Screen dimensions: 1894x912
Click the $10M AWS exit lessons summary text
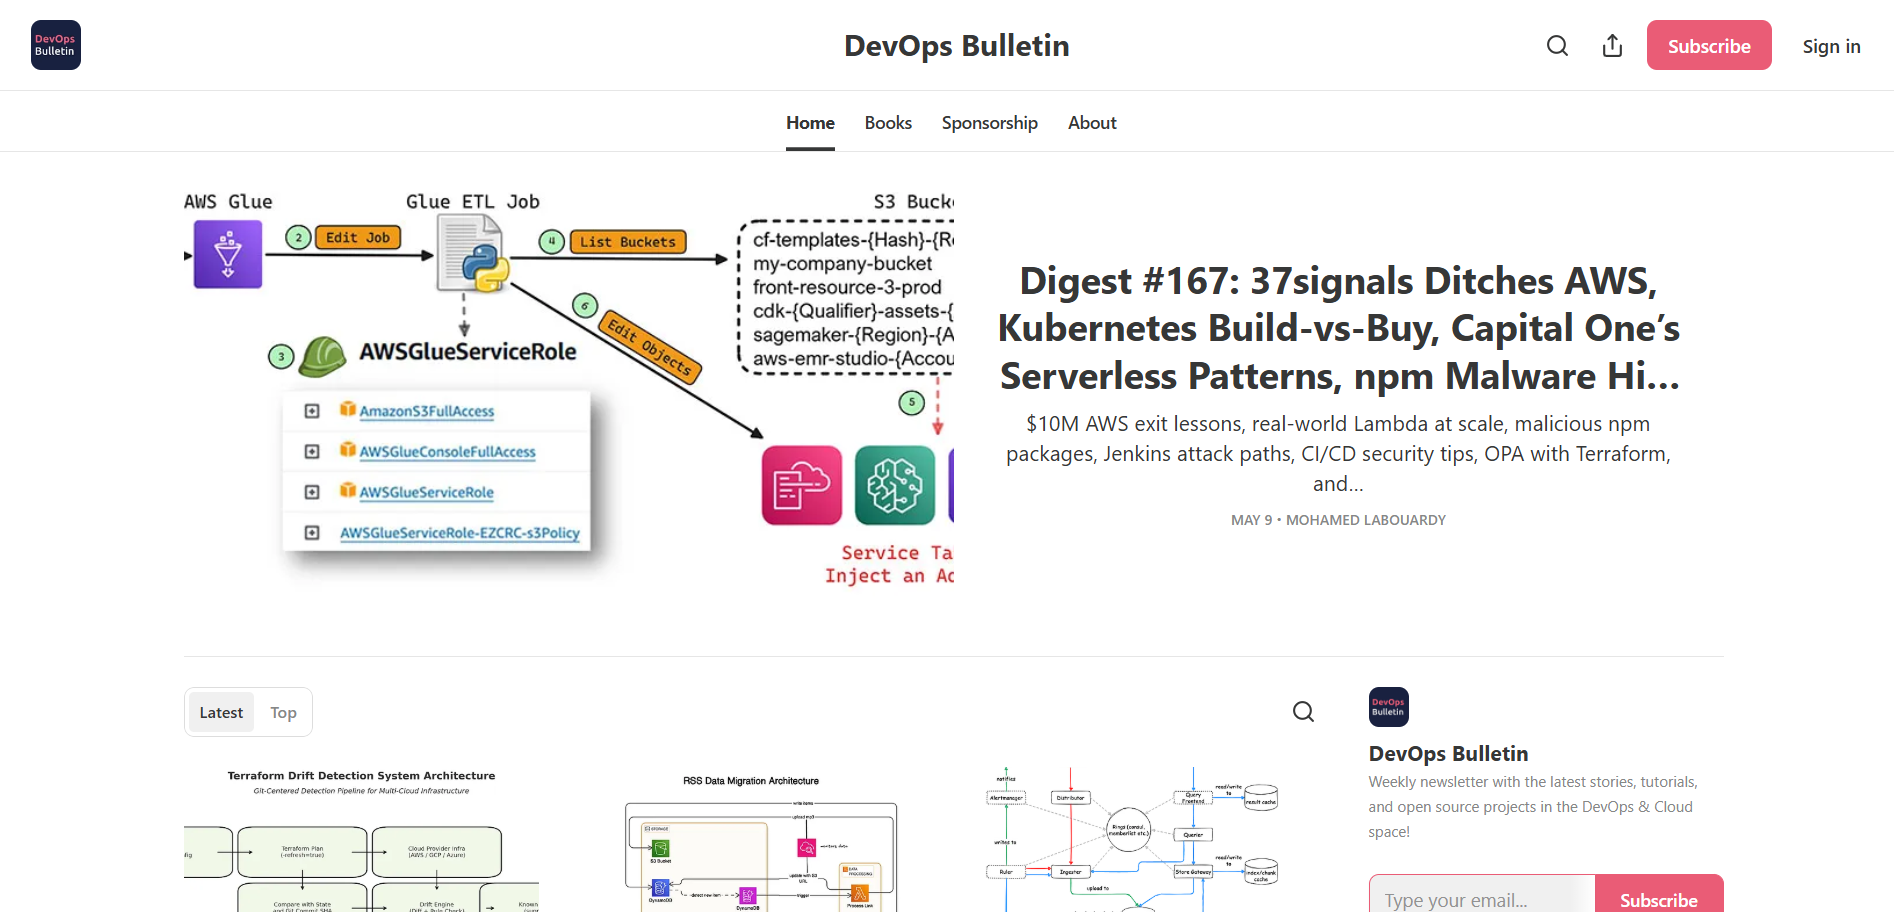coord(1338,454)
